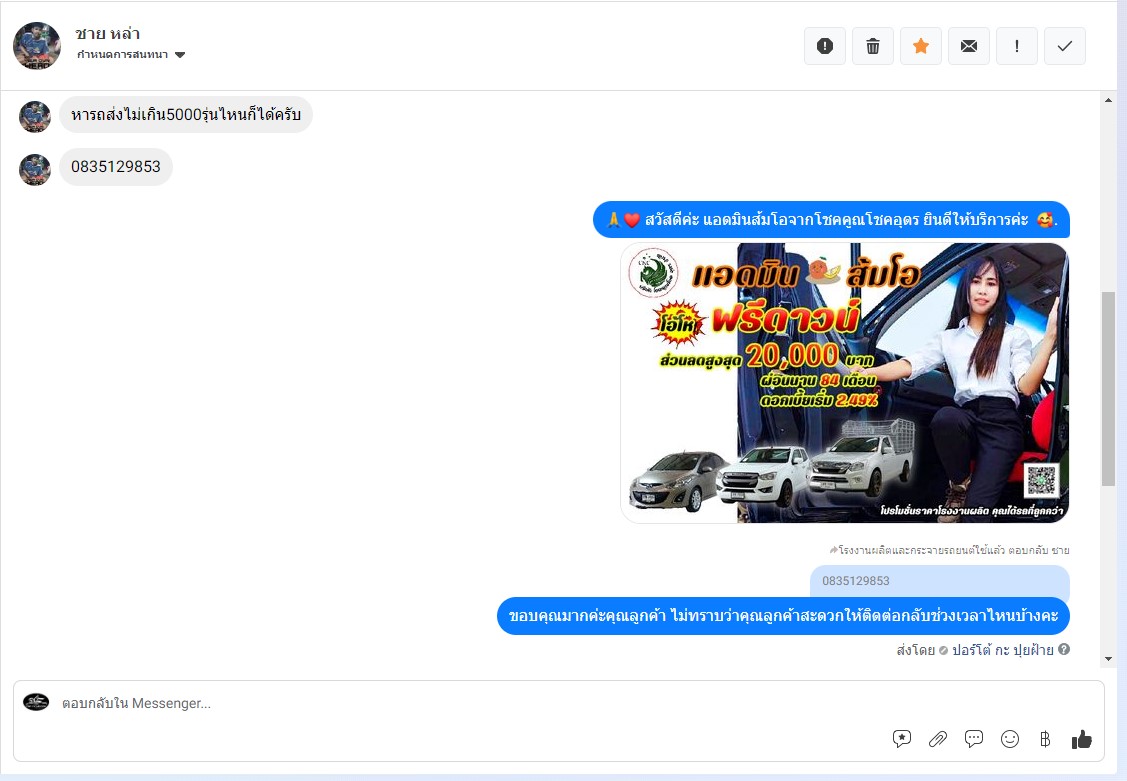
Task: Click the page avatar beside reply field
Action: coord(36,702)
